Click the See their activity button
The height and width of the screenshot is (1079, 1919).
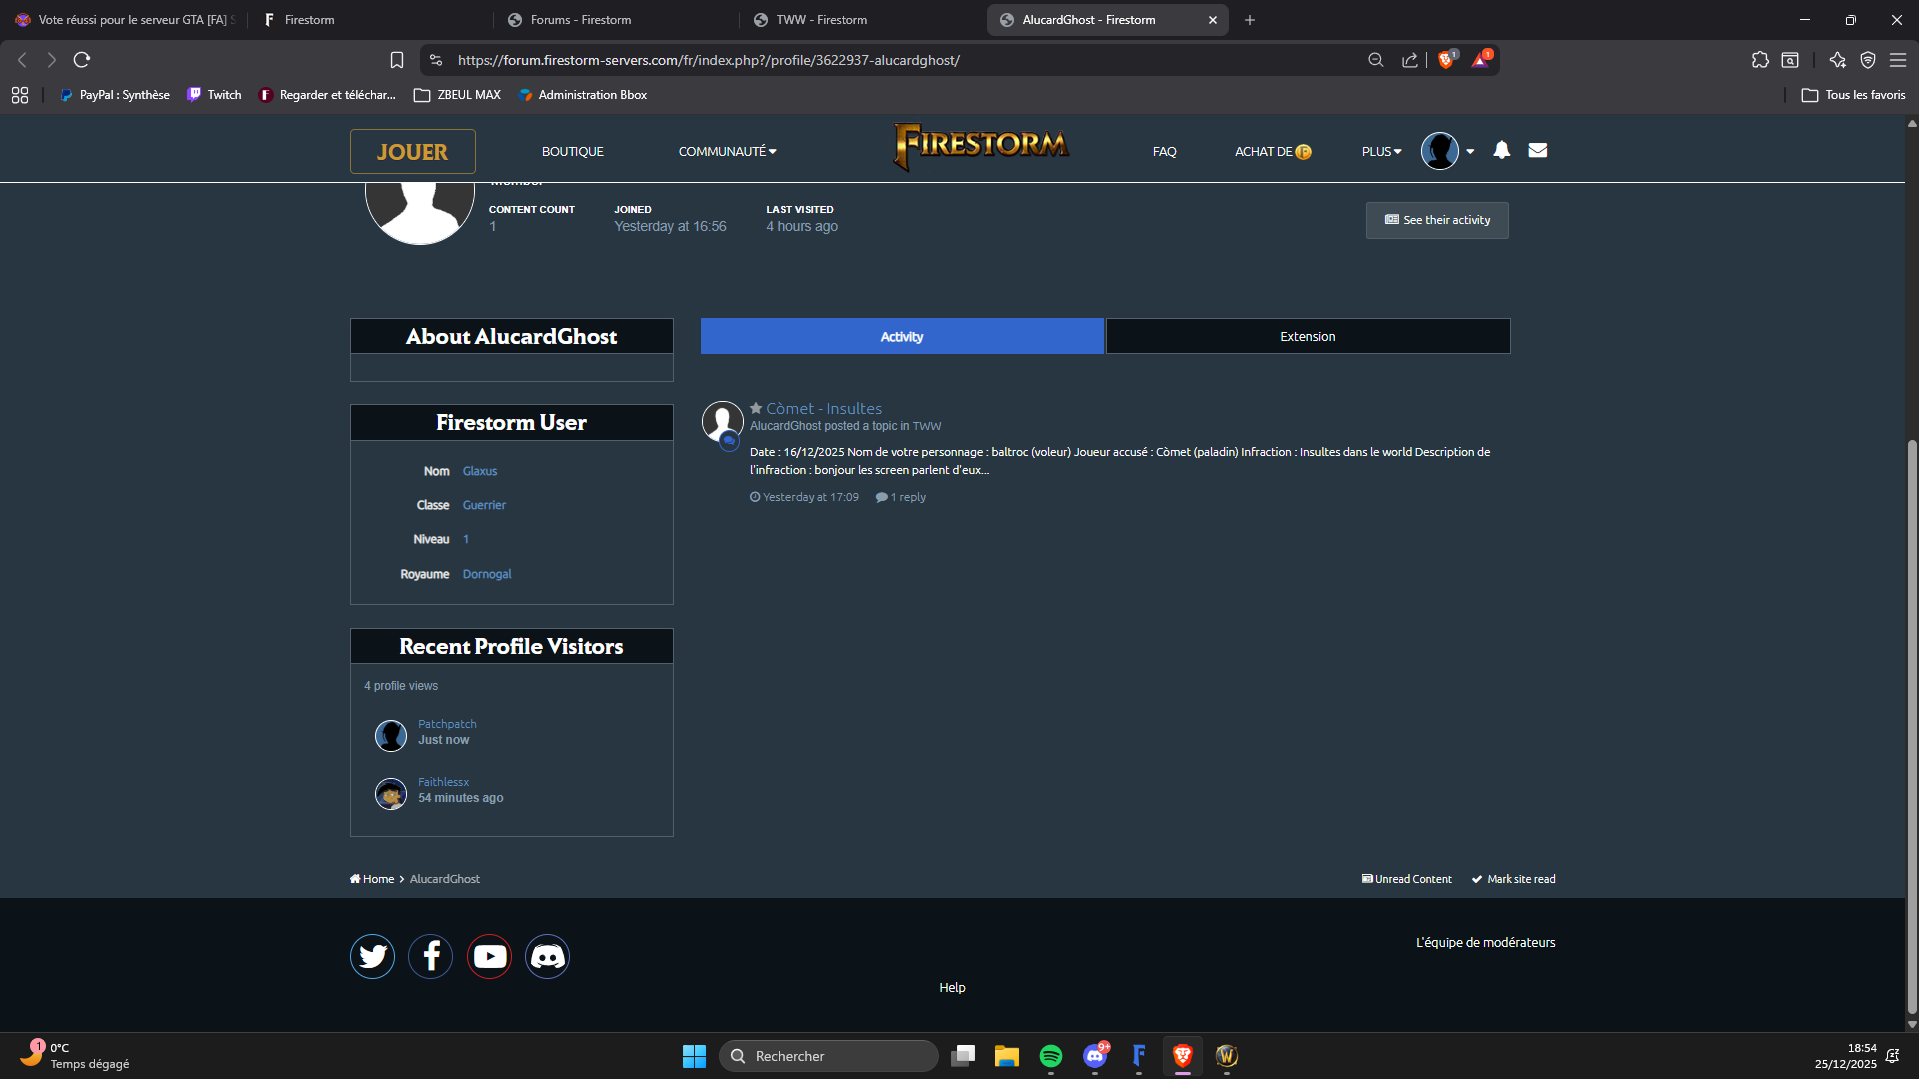pyautogui.click(x=1437, y=220)
